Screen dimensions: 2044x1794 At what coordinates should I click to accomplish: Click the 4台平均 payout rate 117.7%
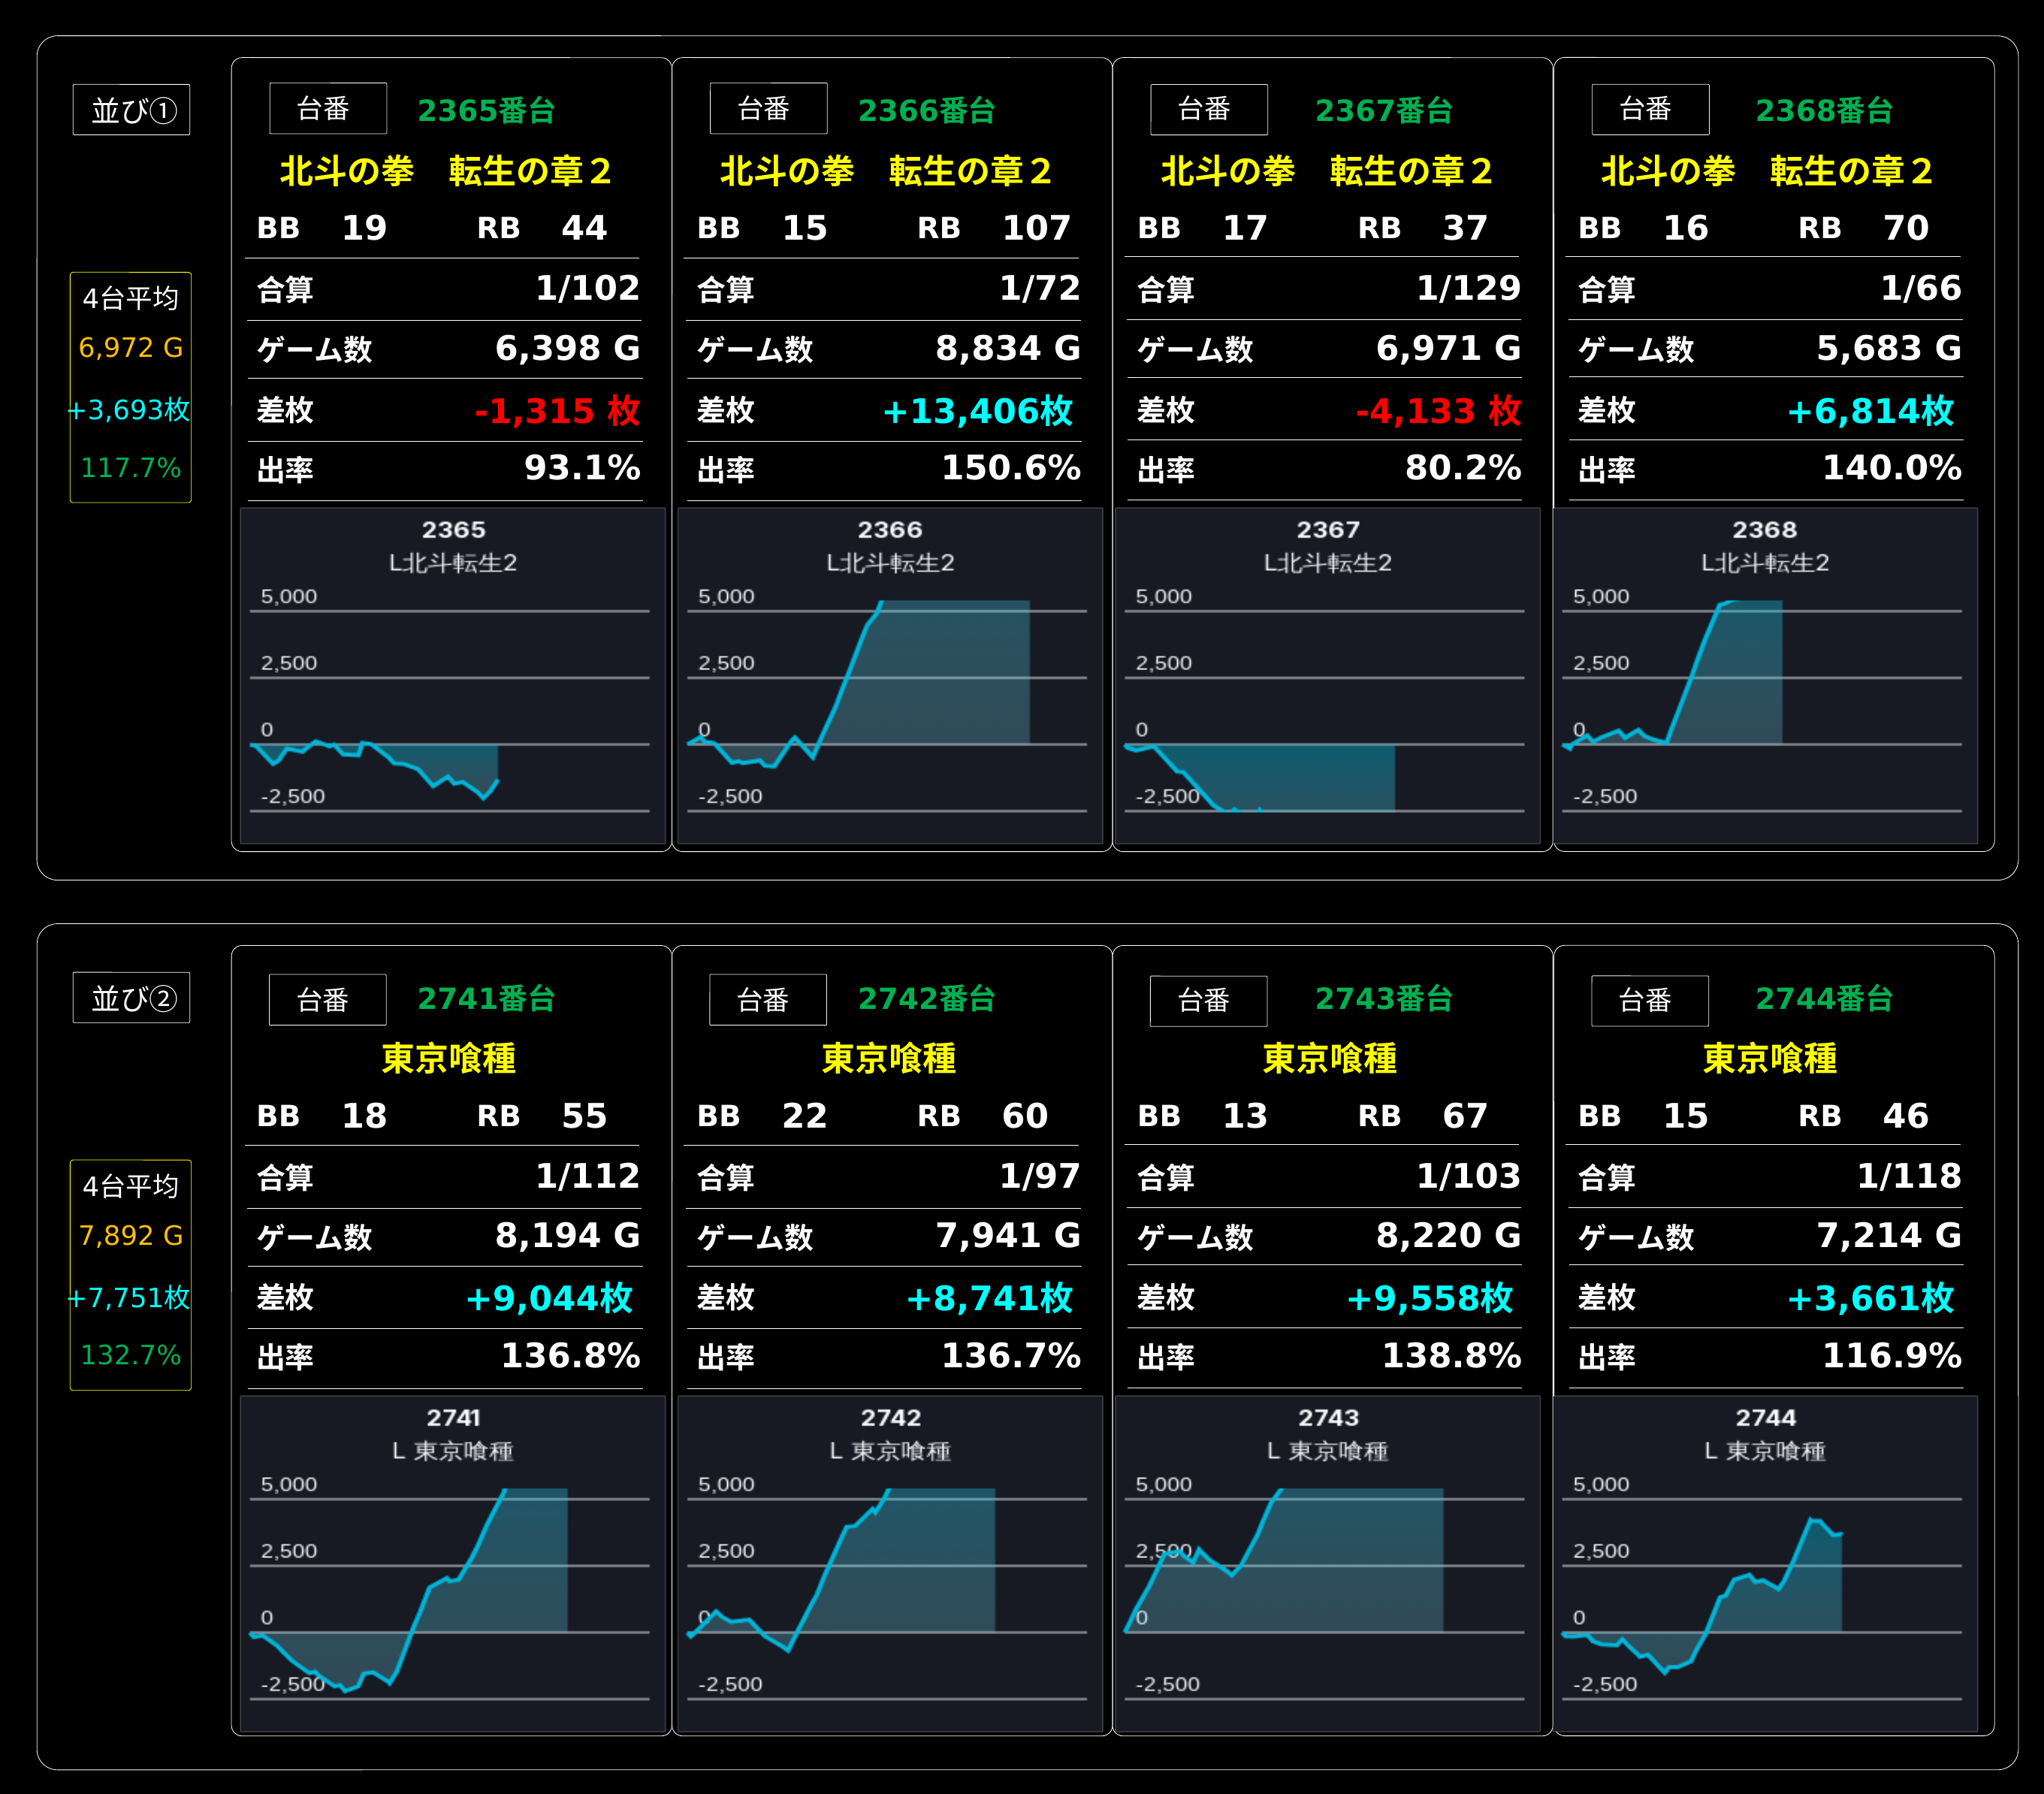(x=131, y=468)
